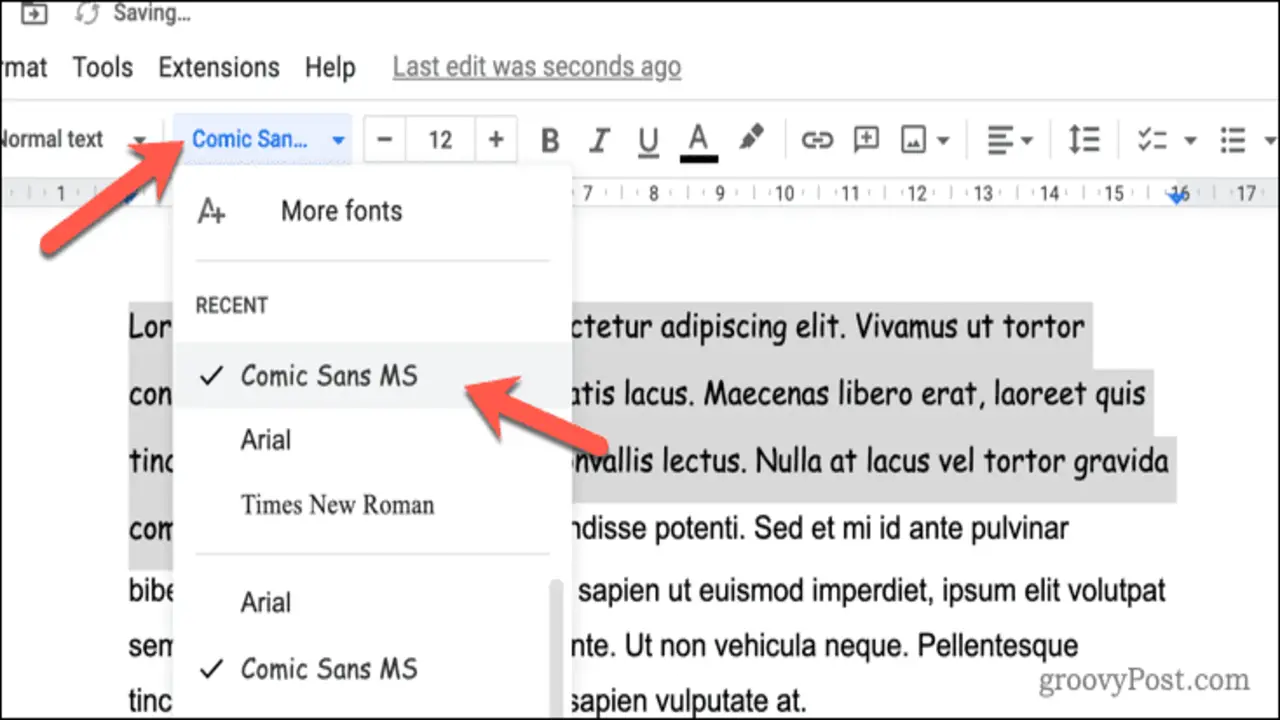Open the highlight color marker tool

[751, 139]
